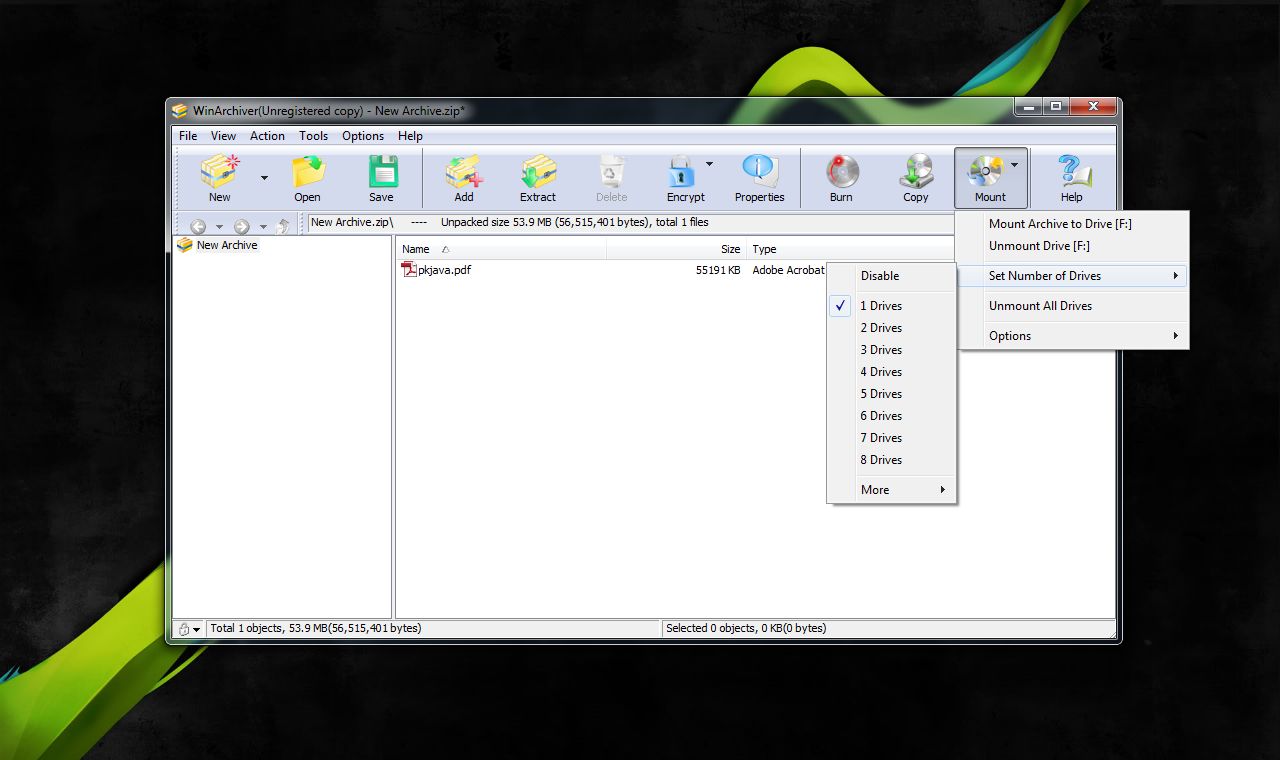Close the WinArchiver window
The image size is (1280, 760).
coord(1093,106)
